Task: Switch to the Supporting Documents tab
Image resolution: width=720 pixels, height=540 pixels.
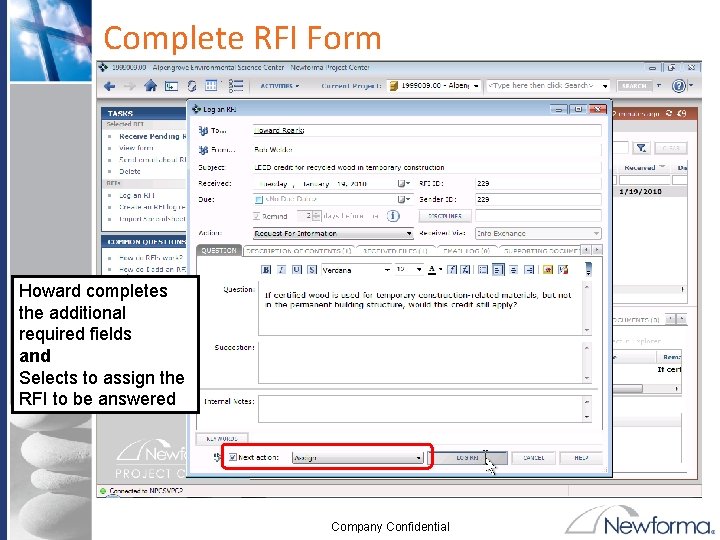Action: coord(539,251)
